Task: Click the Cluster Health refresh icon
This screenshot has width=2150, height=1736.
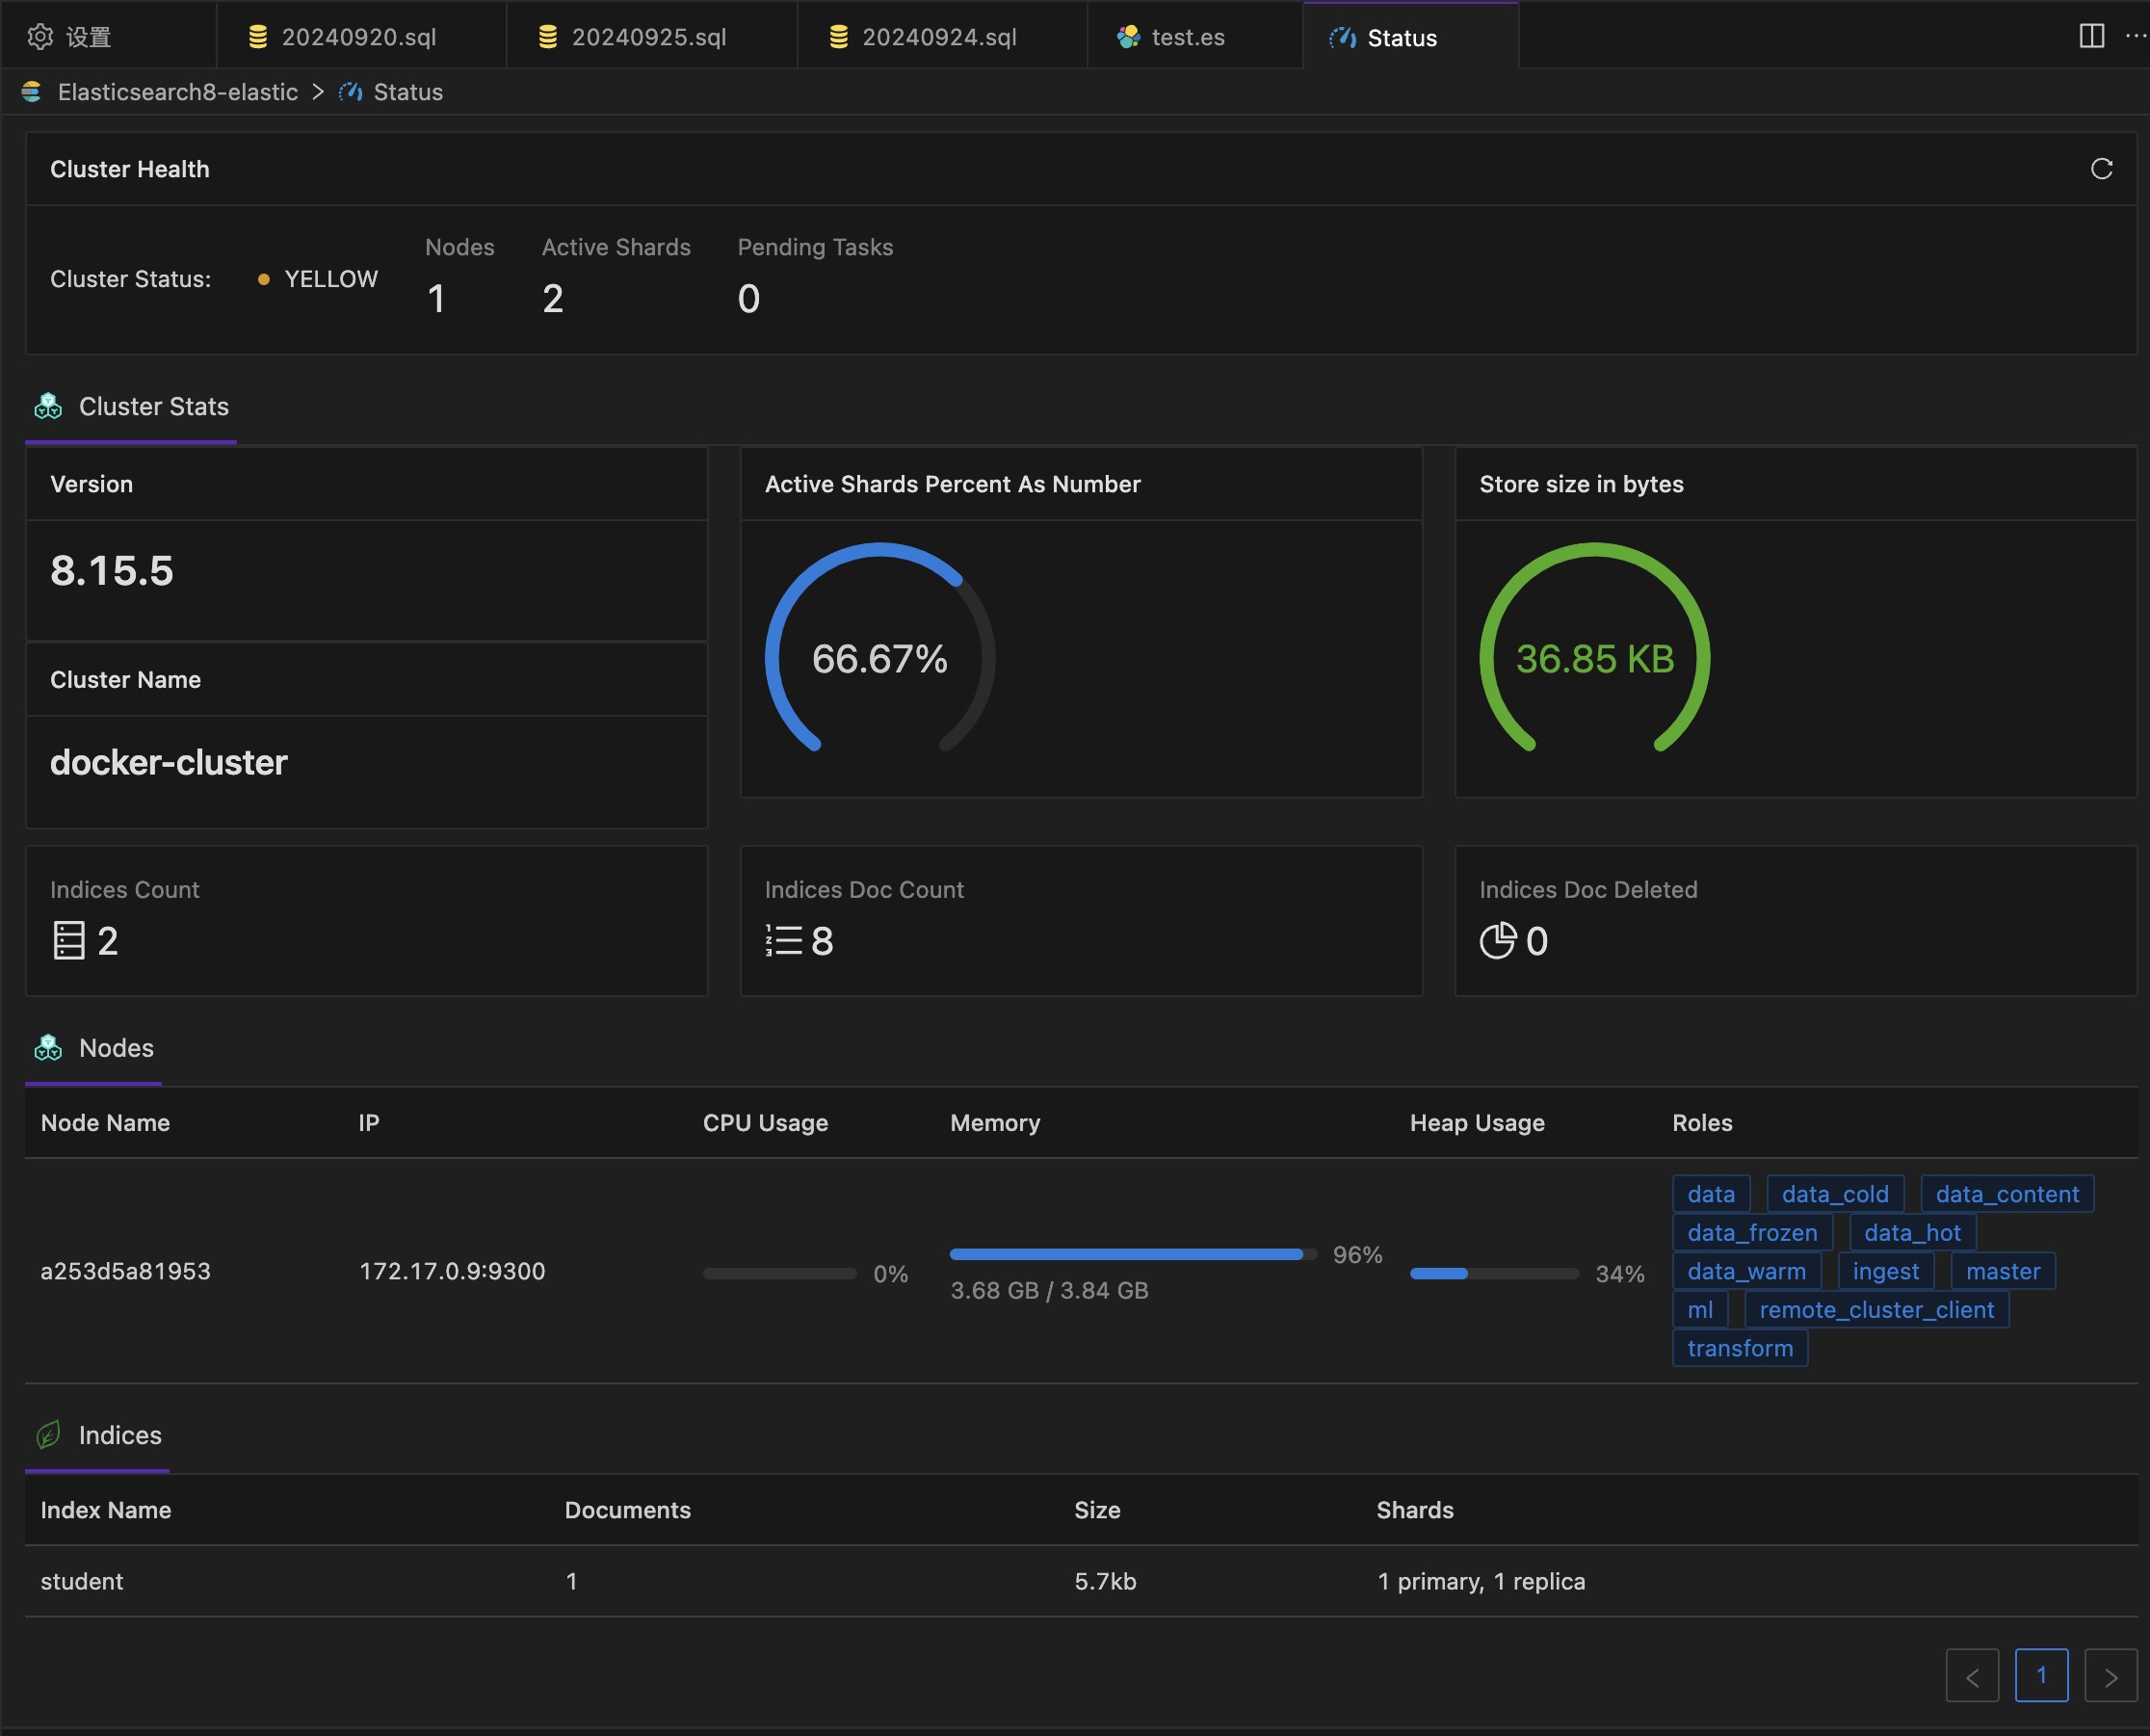Action: 2101,169
